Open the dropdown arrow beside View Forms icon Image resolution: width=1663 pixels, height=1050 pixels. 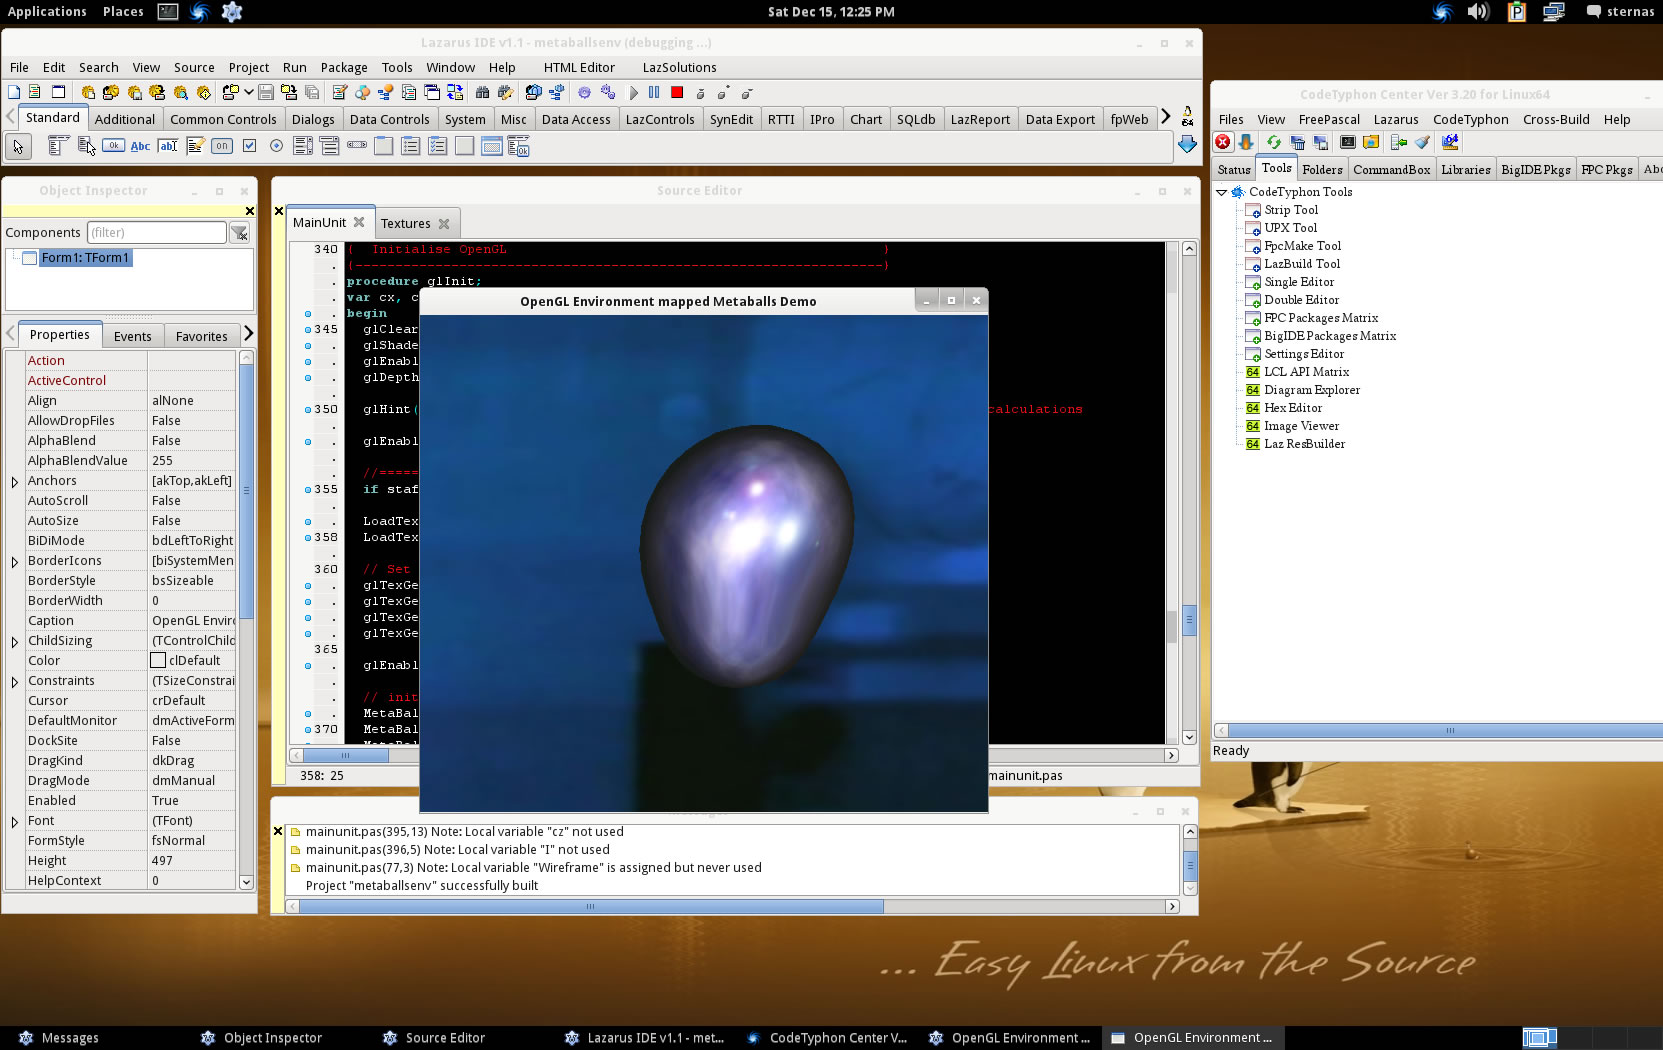click(248, 92)
